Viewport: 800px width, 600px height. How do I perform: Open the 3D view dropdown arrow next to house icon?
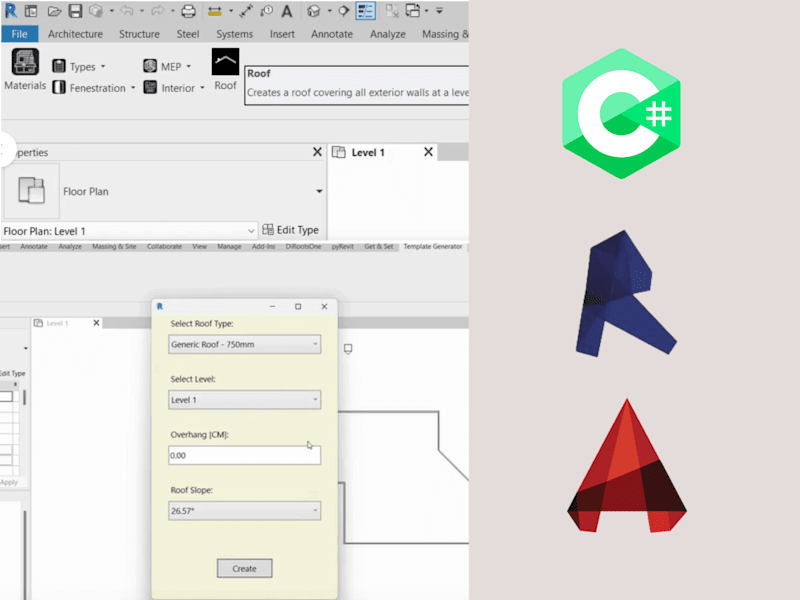(x=329, y=11)
